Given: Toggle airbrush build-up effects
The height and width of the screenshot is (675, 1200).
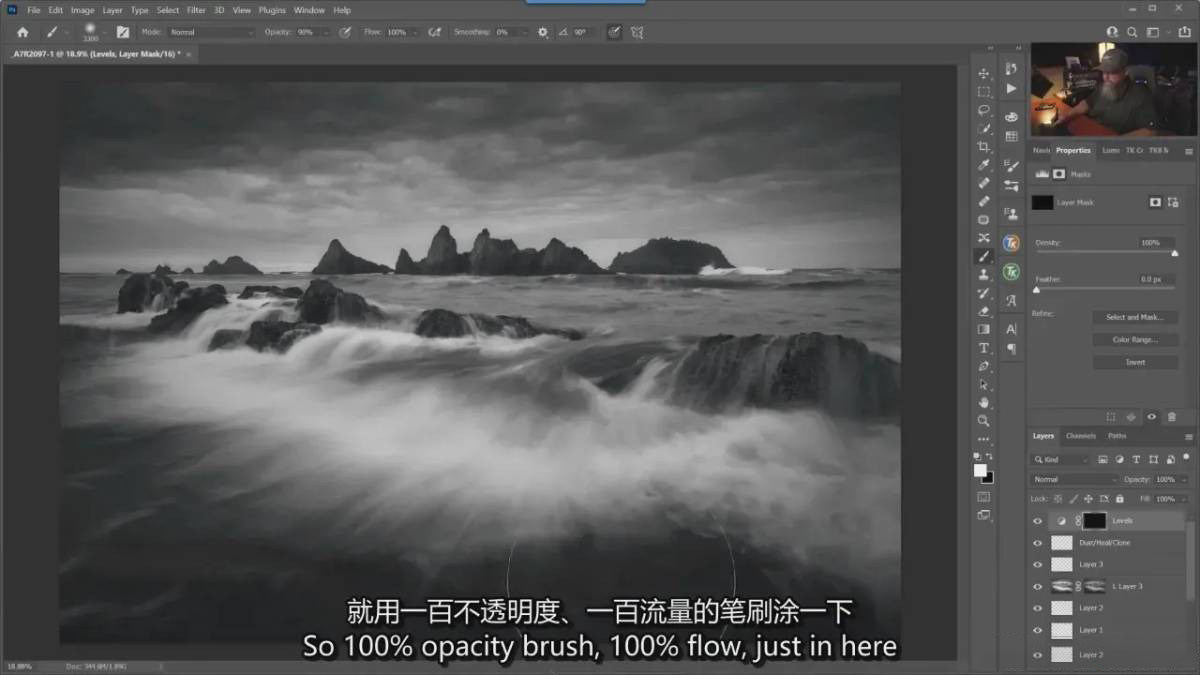Looking at the screenshot, I should (x=435, y=32).
